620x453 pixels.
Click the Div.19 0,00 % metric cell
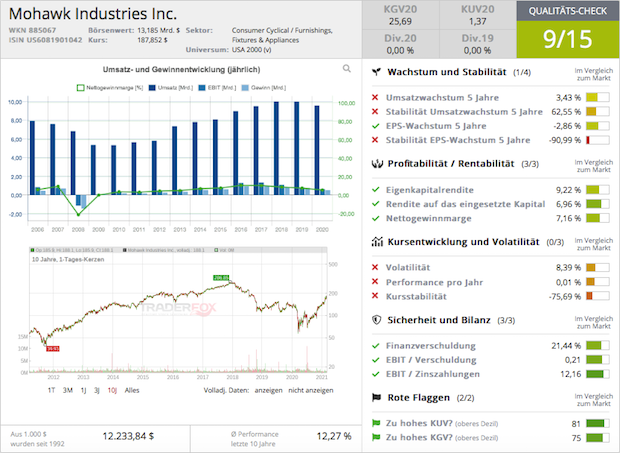(478, 44)
